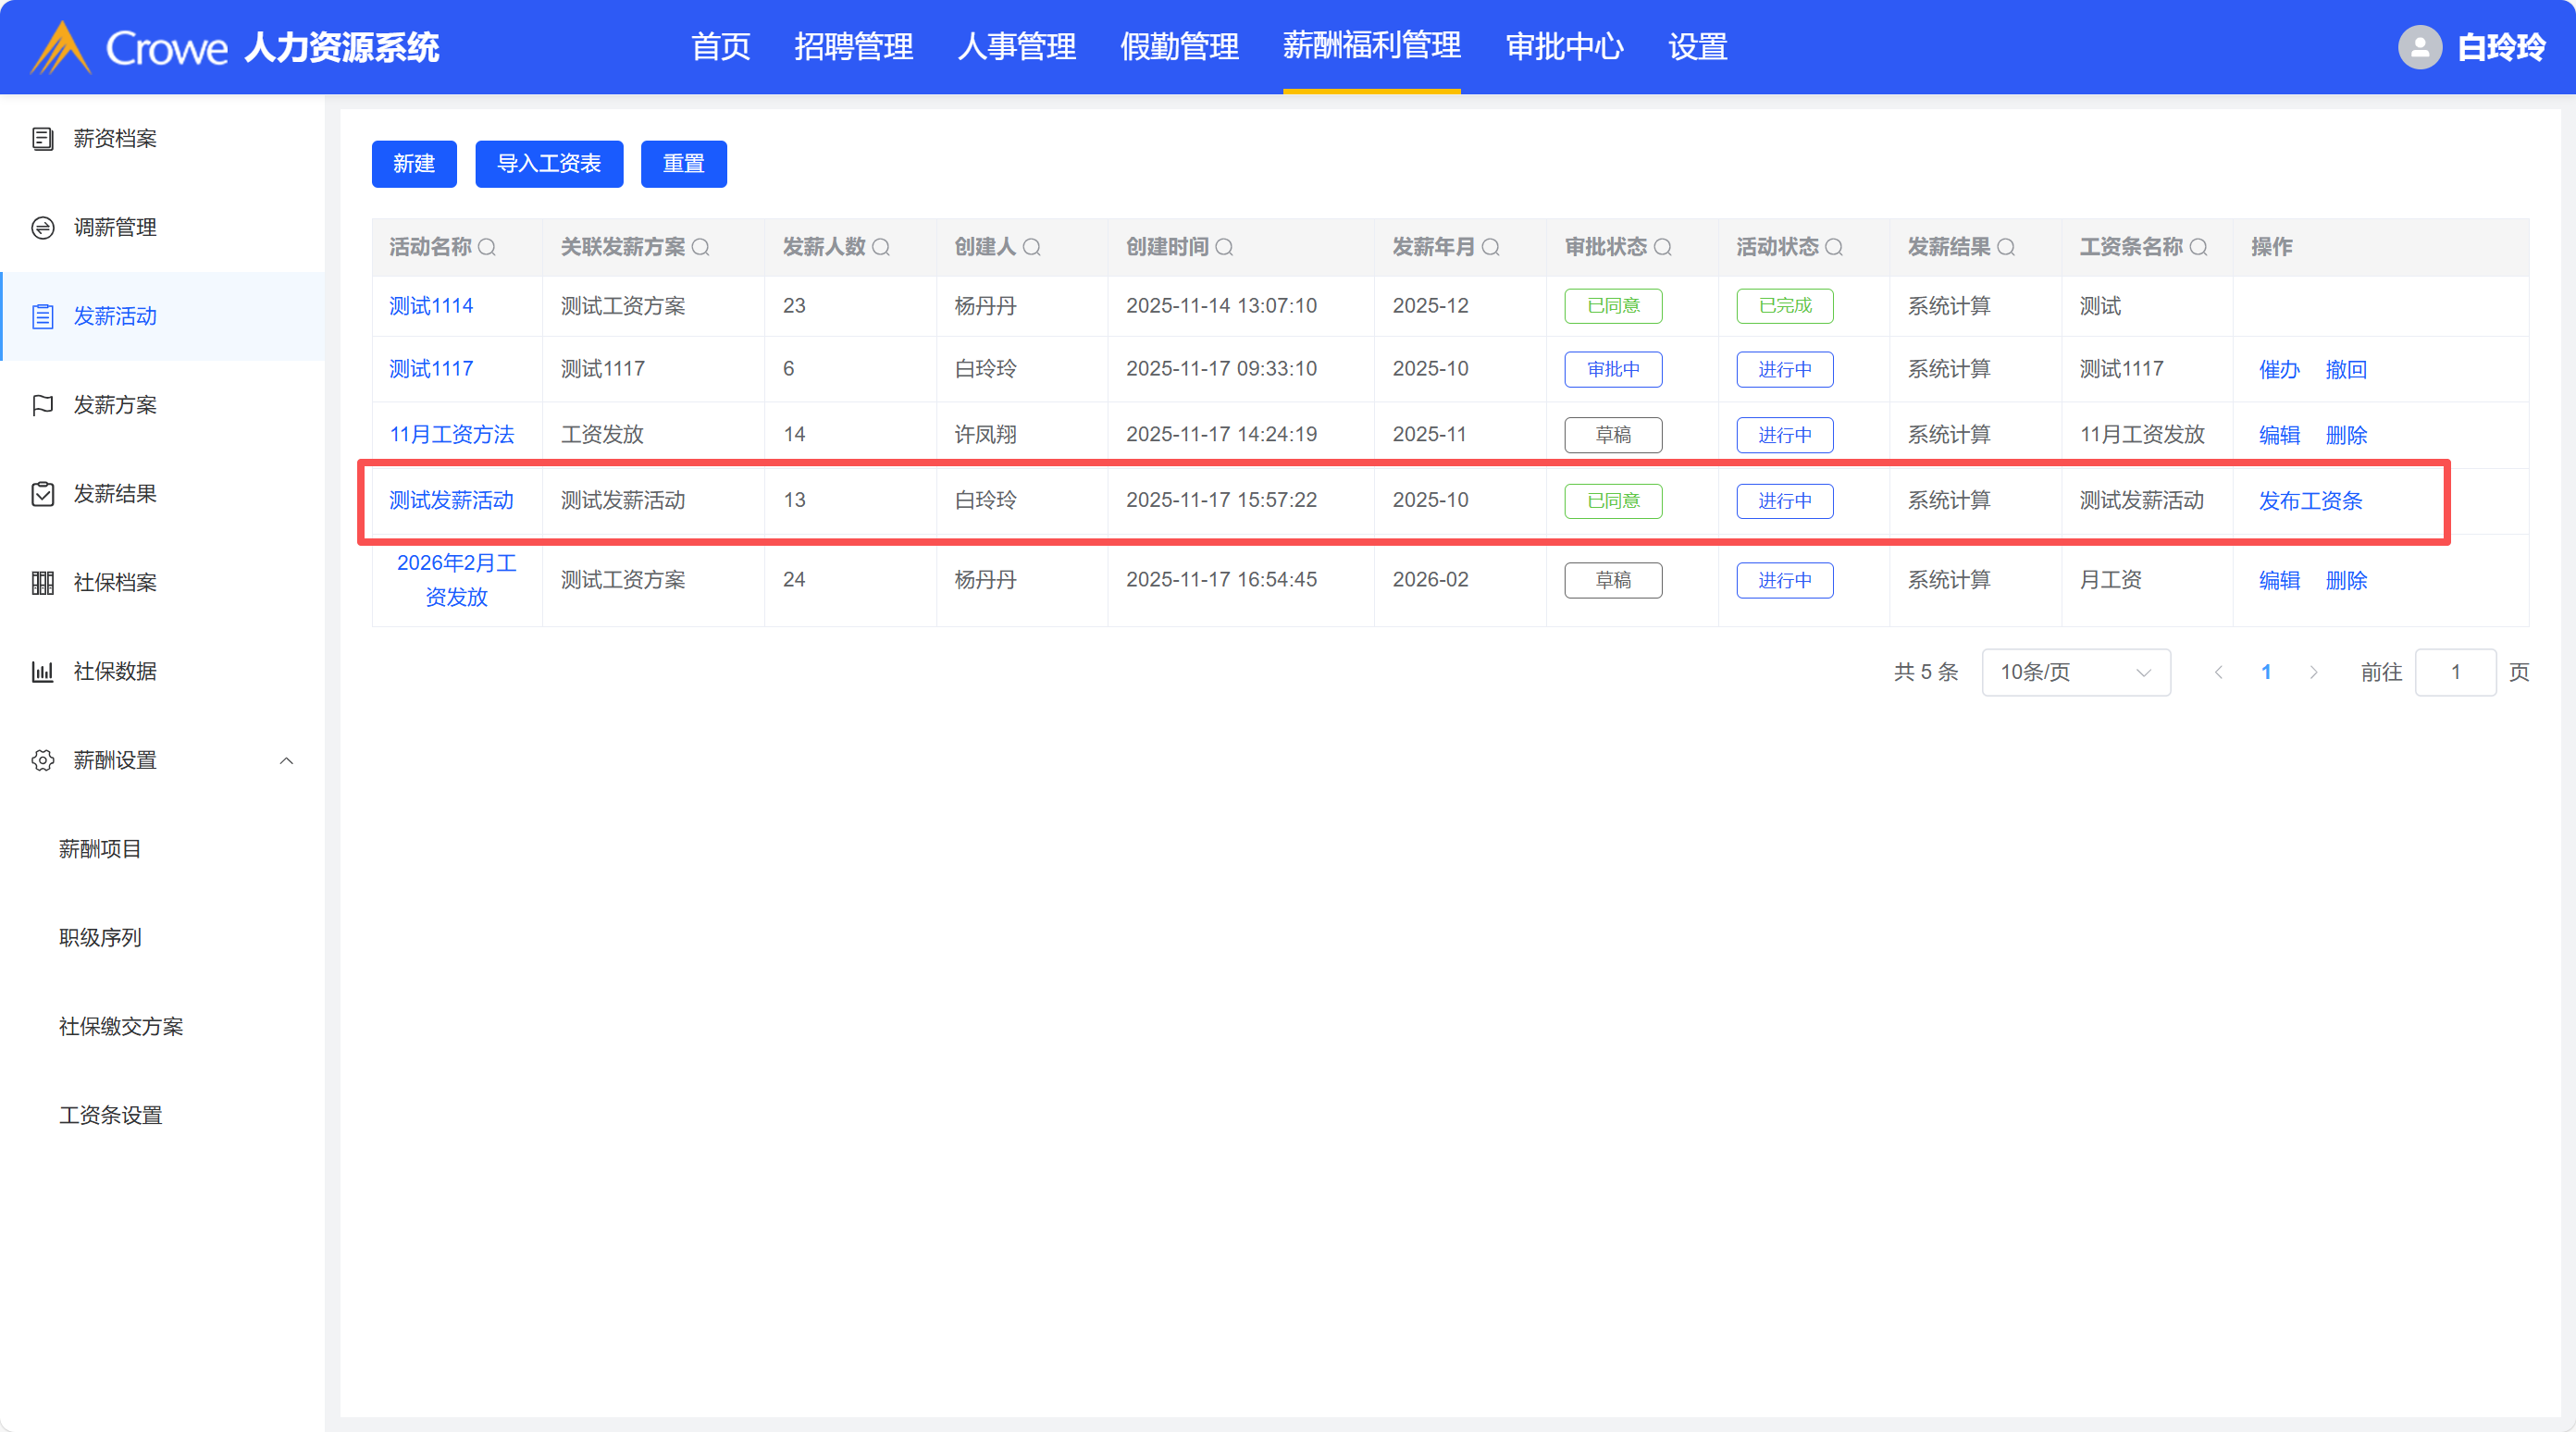Click search icon beside 发薪结果 header

[2006, 247]
